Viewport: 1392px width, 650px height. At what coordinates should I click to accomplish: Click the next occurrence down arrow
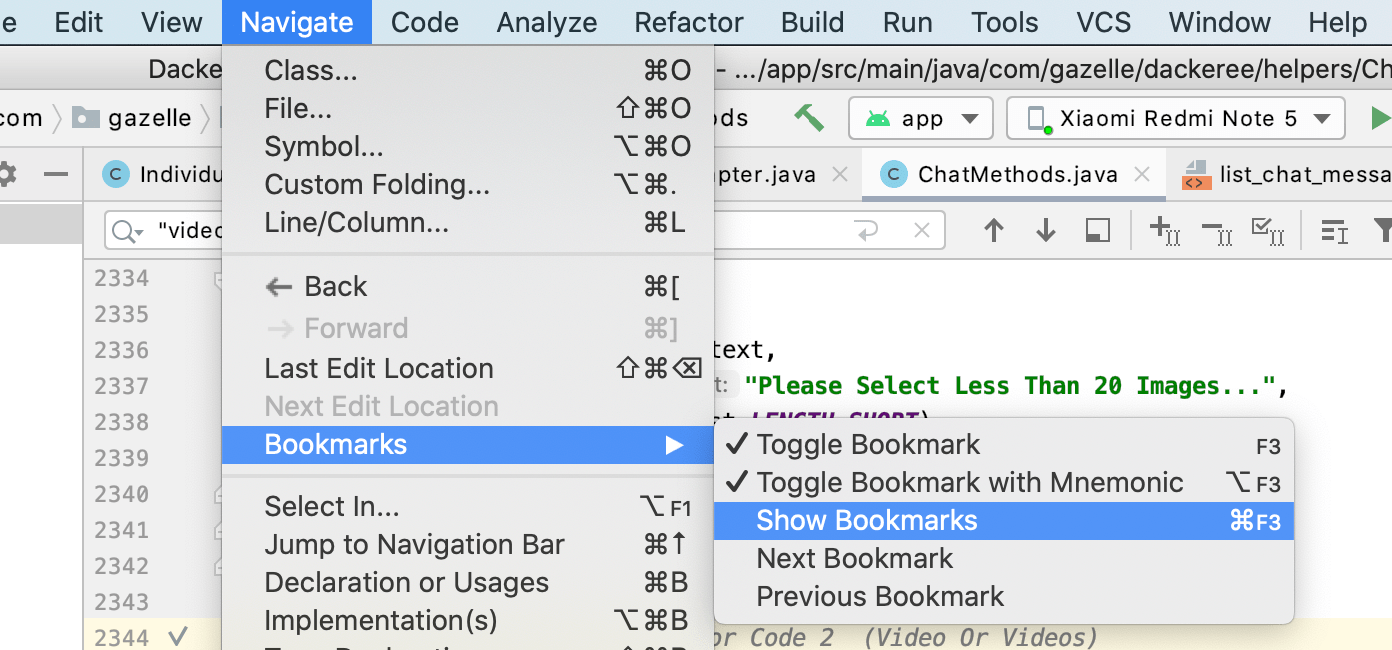pos(1045,230)
